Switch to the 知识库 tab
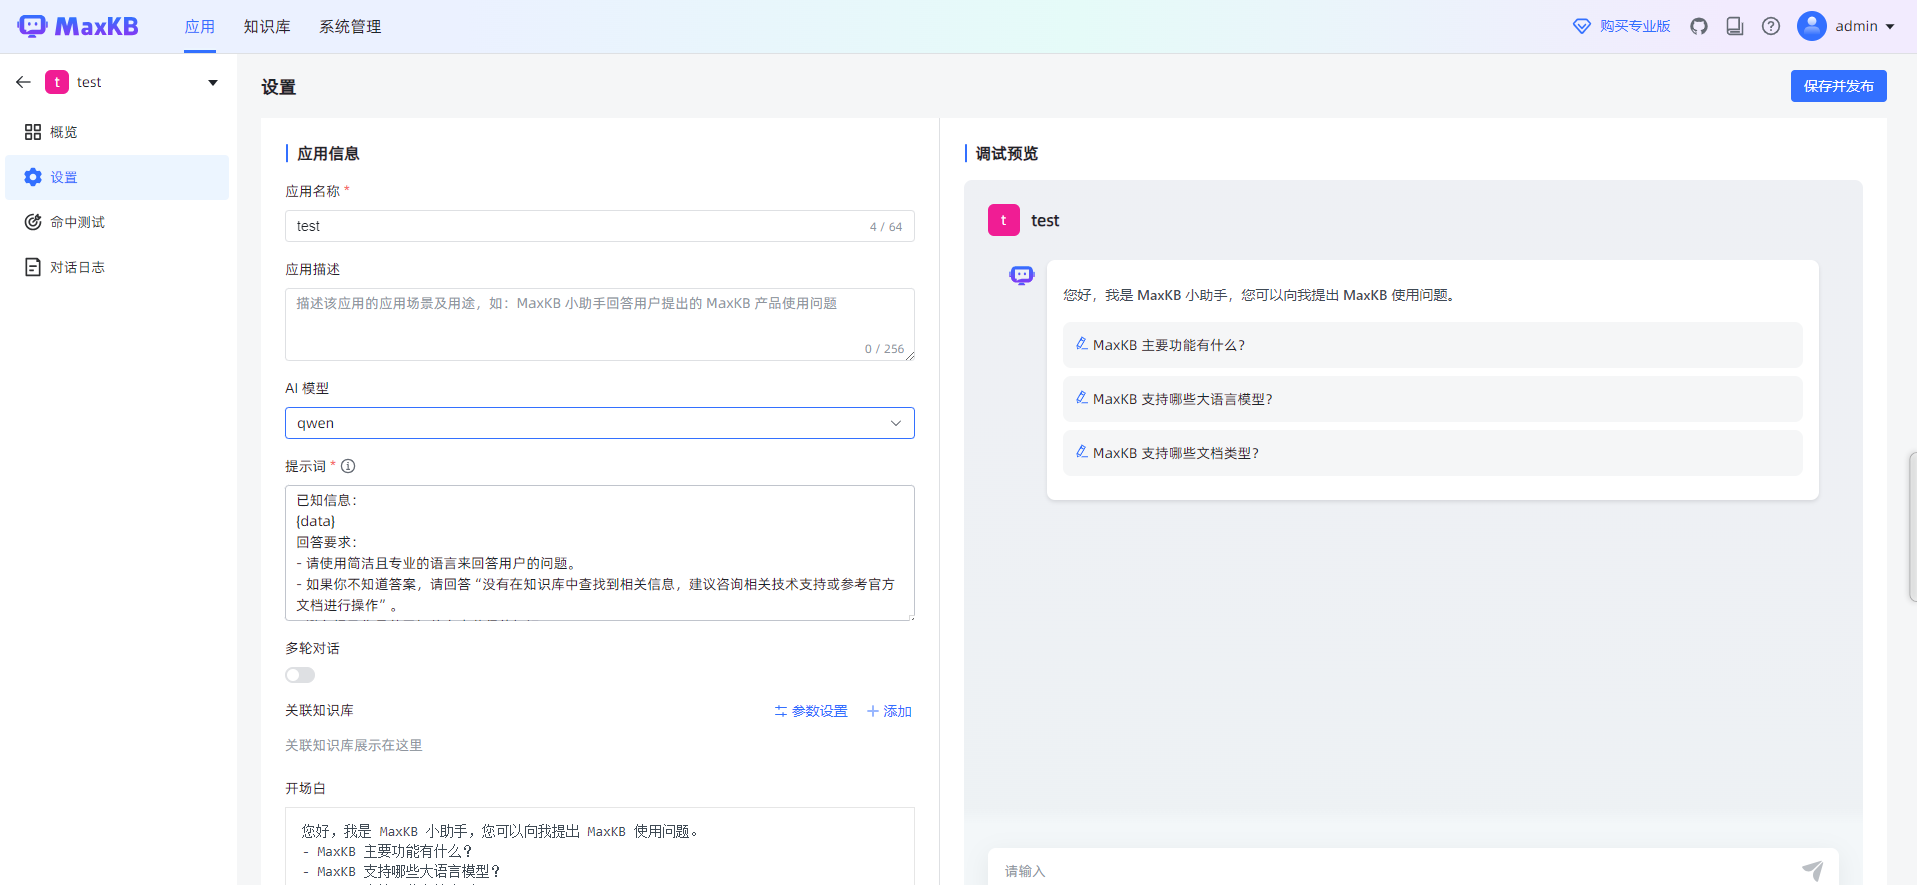 [267, 27]
